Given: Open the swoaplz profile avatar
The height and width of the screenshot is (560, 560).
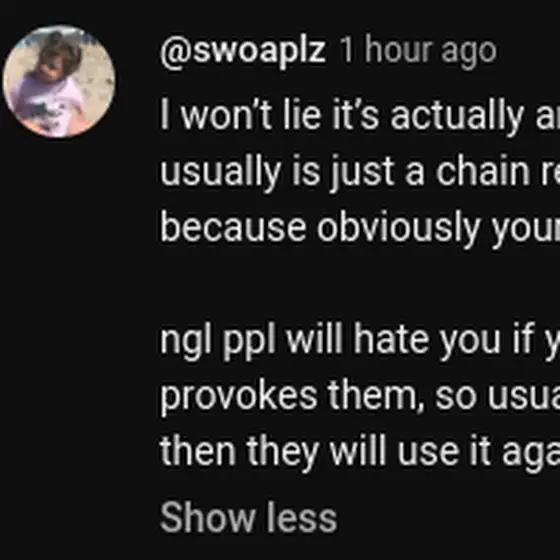Looking at the screenshot, I should pos(59,81).
